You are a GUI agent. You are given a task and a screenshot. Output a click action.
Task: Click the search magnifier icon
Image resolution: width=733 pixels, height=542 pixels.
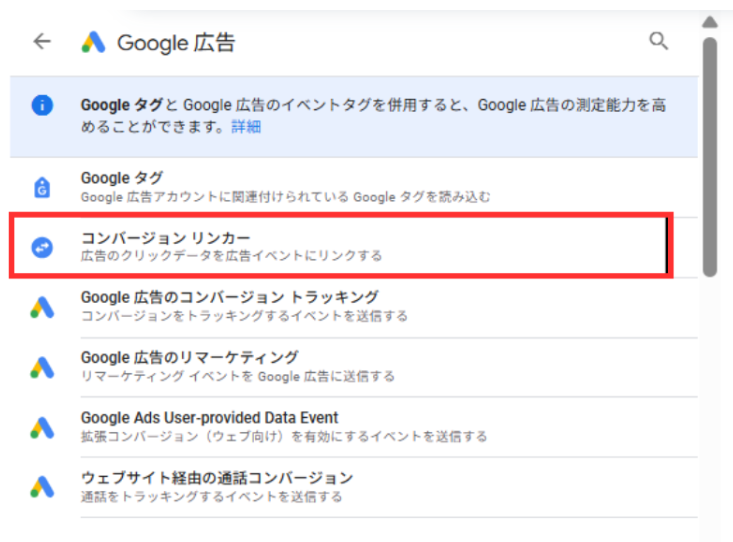(658, 41)
